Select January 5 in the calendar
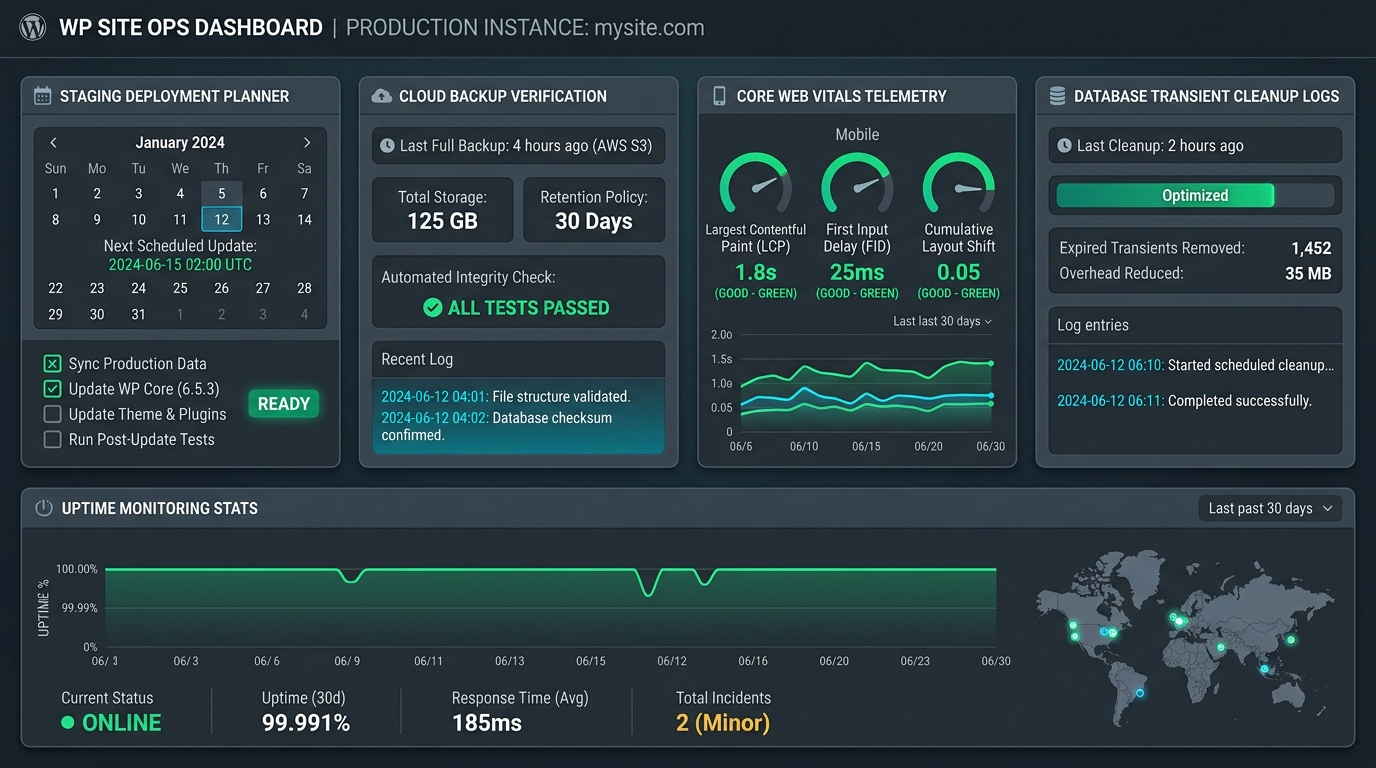Viewport: 1376px width, 768px height. (x=222, y=193)
